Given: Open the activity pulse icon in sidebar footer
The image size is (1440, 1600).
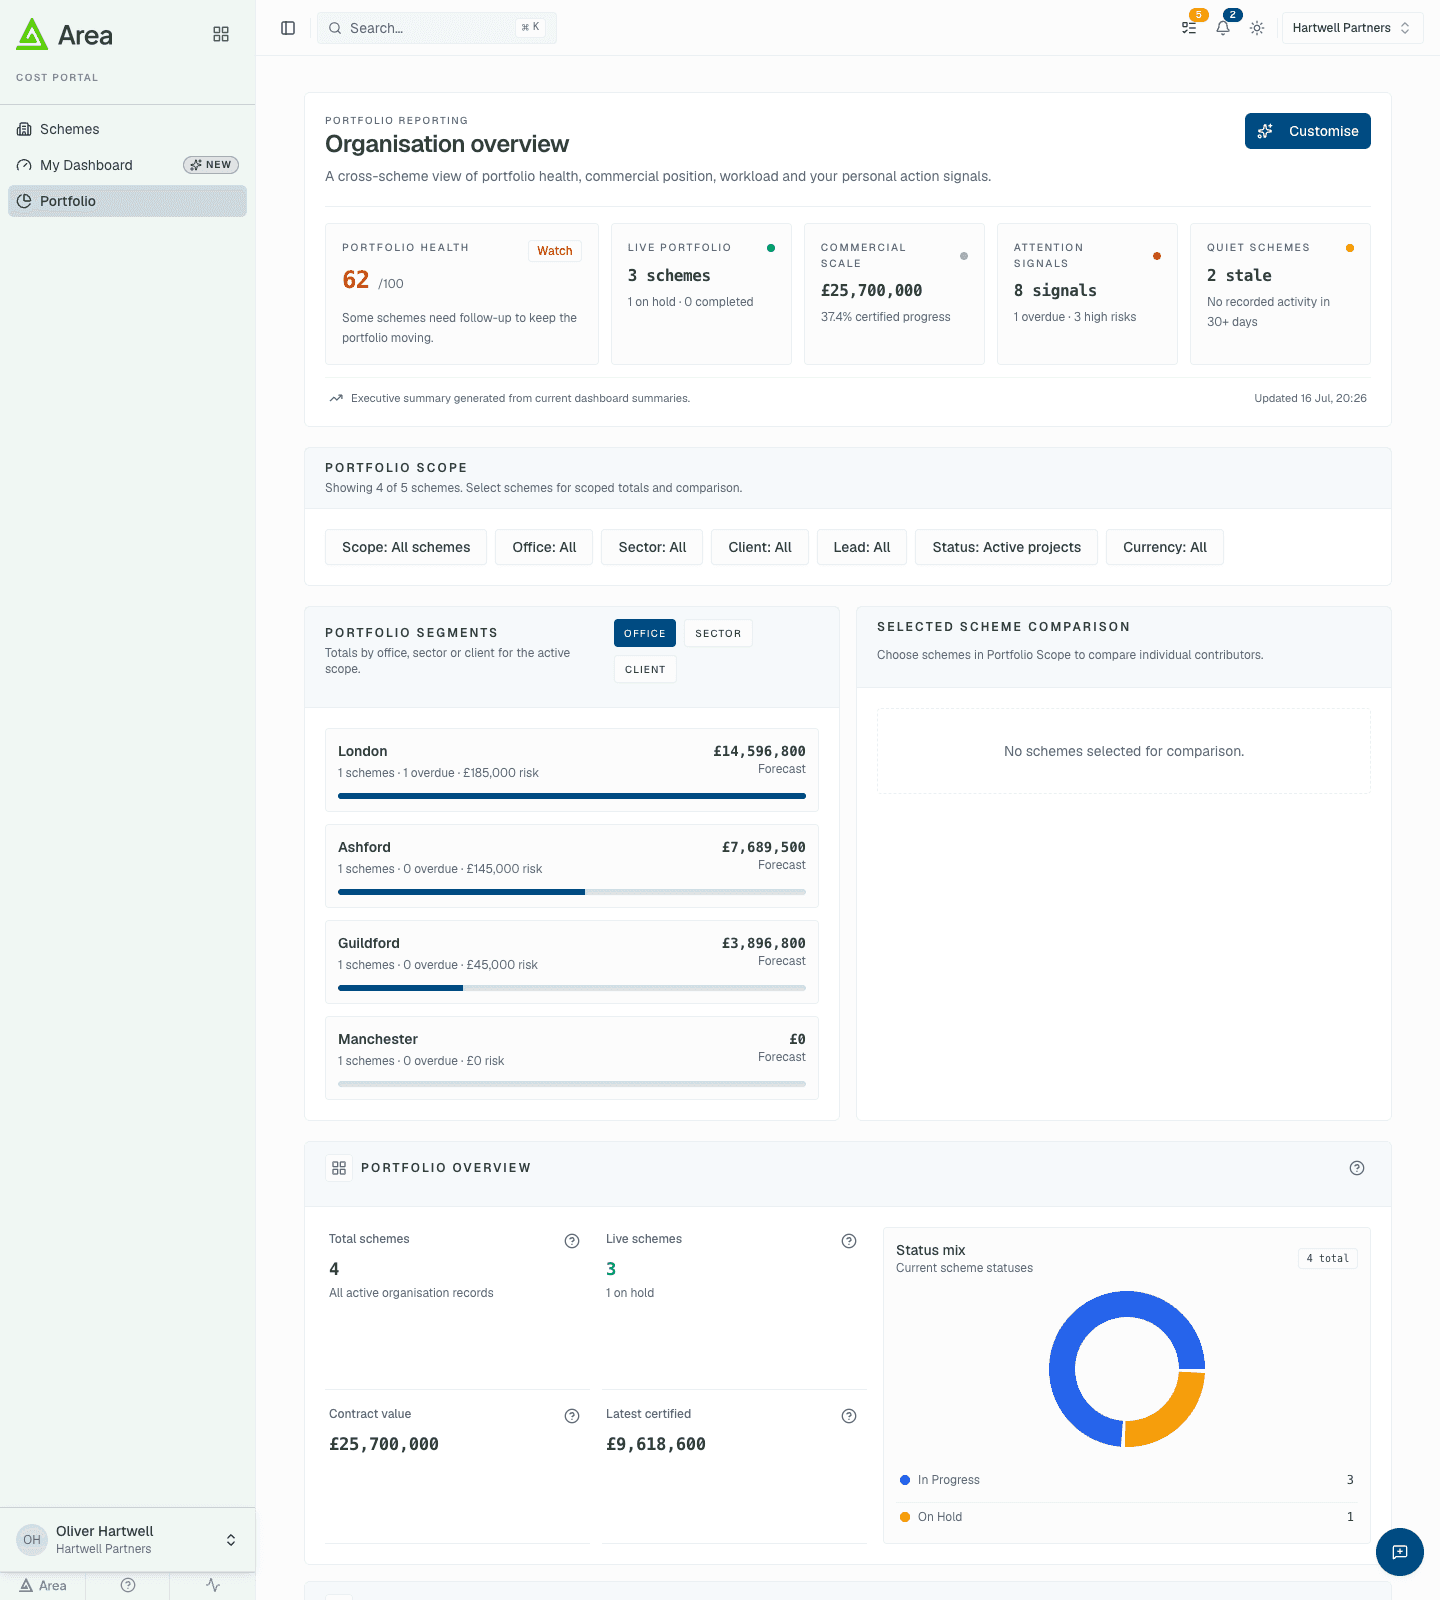Looking at the screenshot, I should point(213,1585).
